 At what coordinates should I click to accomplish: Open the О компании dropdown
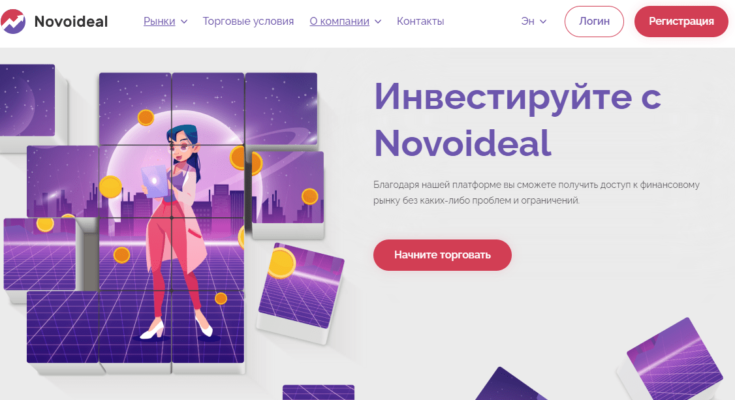(x=339, y=21)
